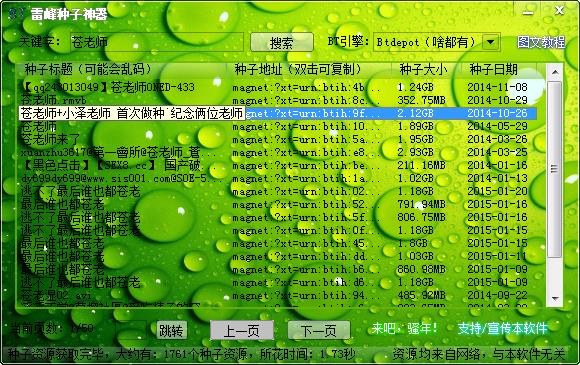Select the Btdepot engine combo box
This screenshot has height=365, width=580.
(x=437, y=42)
